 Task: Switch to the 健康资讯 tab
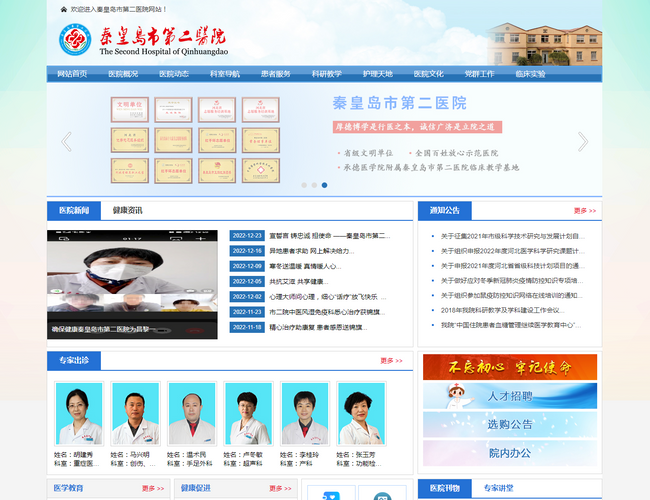(x=127, y=211)
